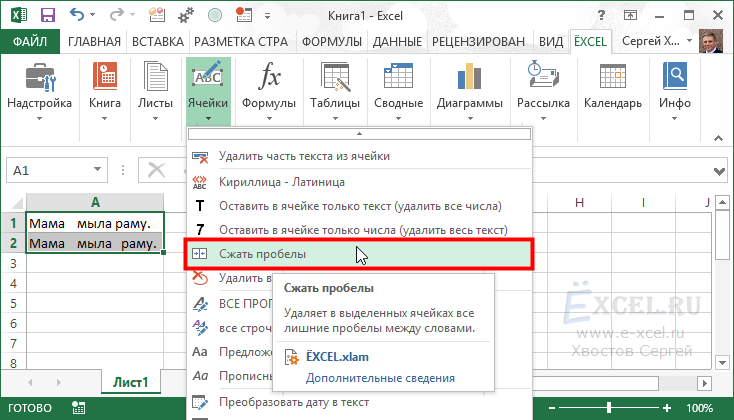
Task: Open the Undo history dropdown arrow
Action: [x=92, y=15]
